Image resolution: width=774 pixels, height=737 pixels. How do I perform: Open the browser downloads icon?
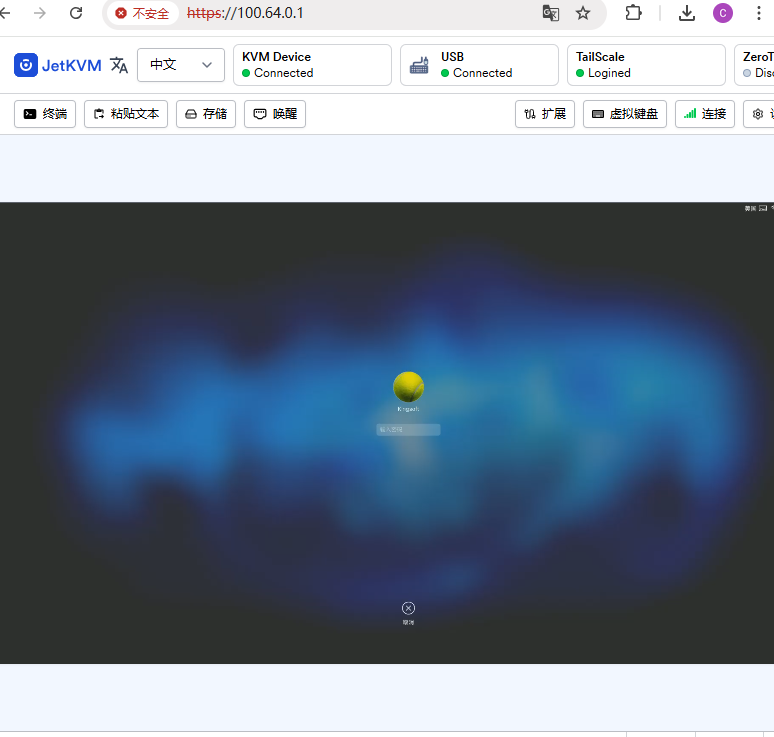click(x=687, y=13)
